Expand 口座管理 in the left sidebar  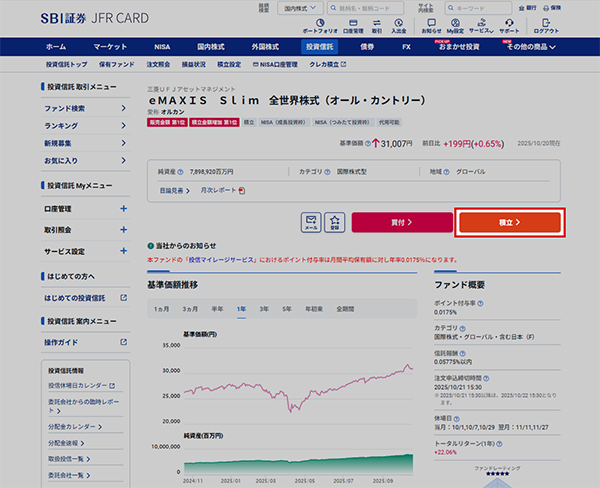pos(123,209)
